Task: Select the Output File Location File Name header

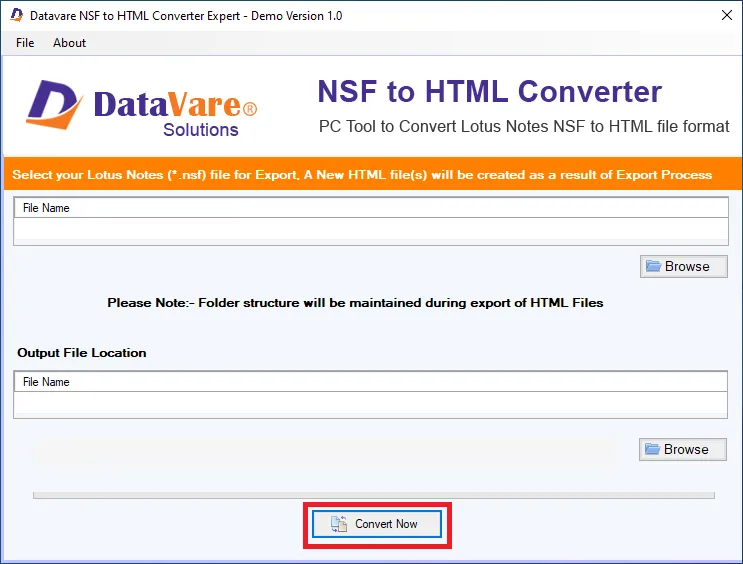Action: pos(371,382)
